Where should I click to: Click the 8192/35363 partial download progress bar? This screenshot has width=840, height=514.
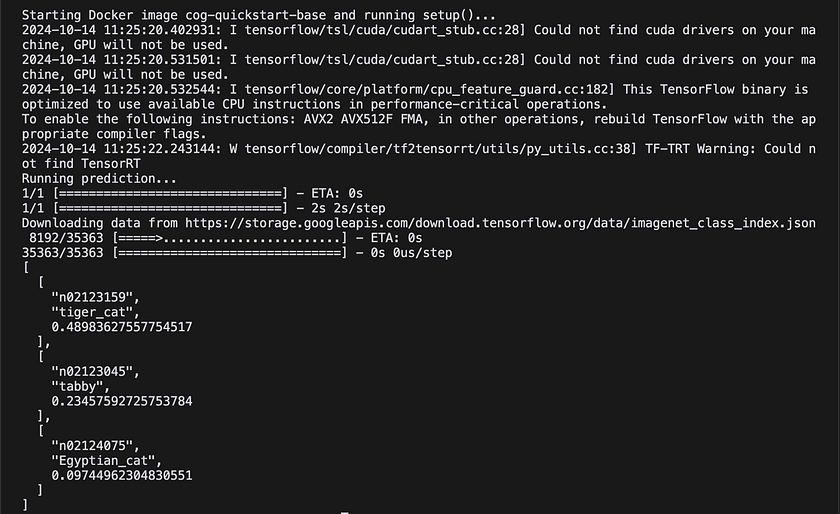tap(226, 238)
